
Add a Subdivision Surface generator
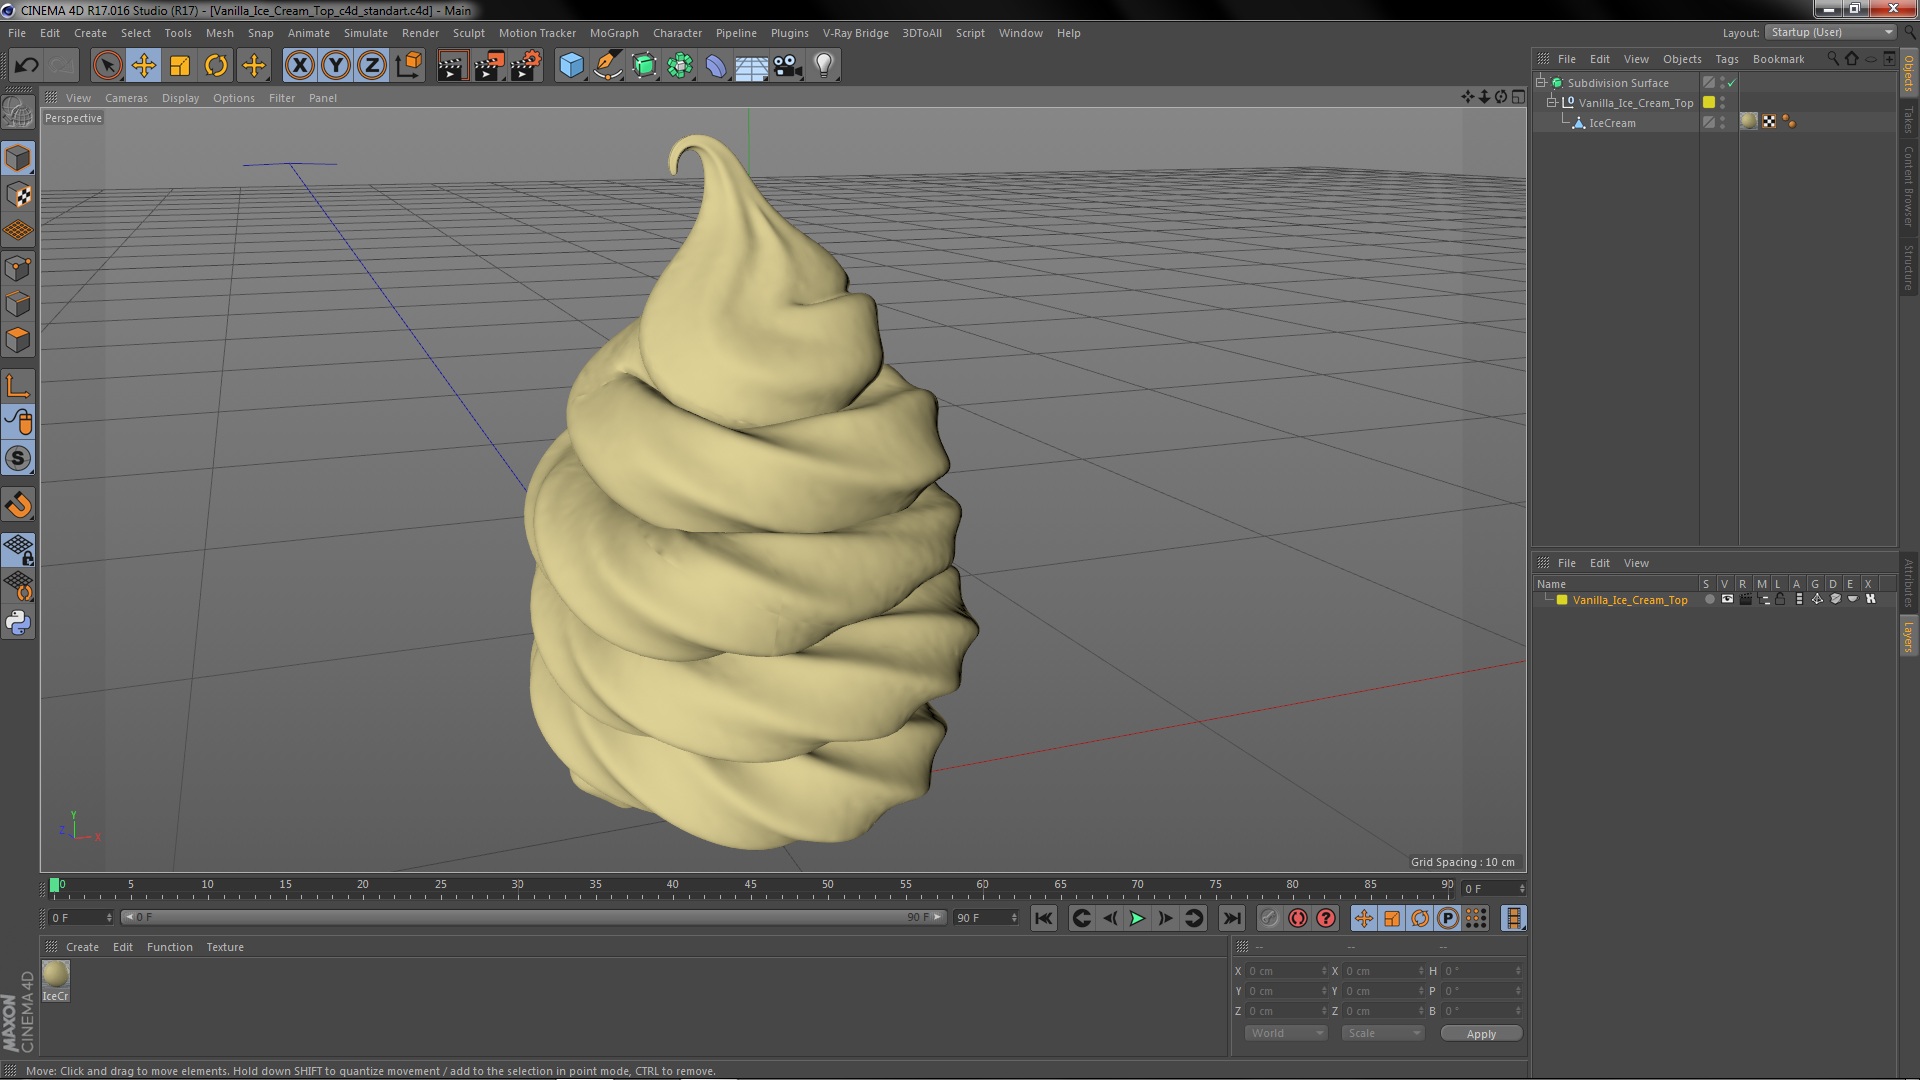644,66
